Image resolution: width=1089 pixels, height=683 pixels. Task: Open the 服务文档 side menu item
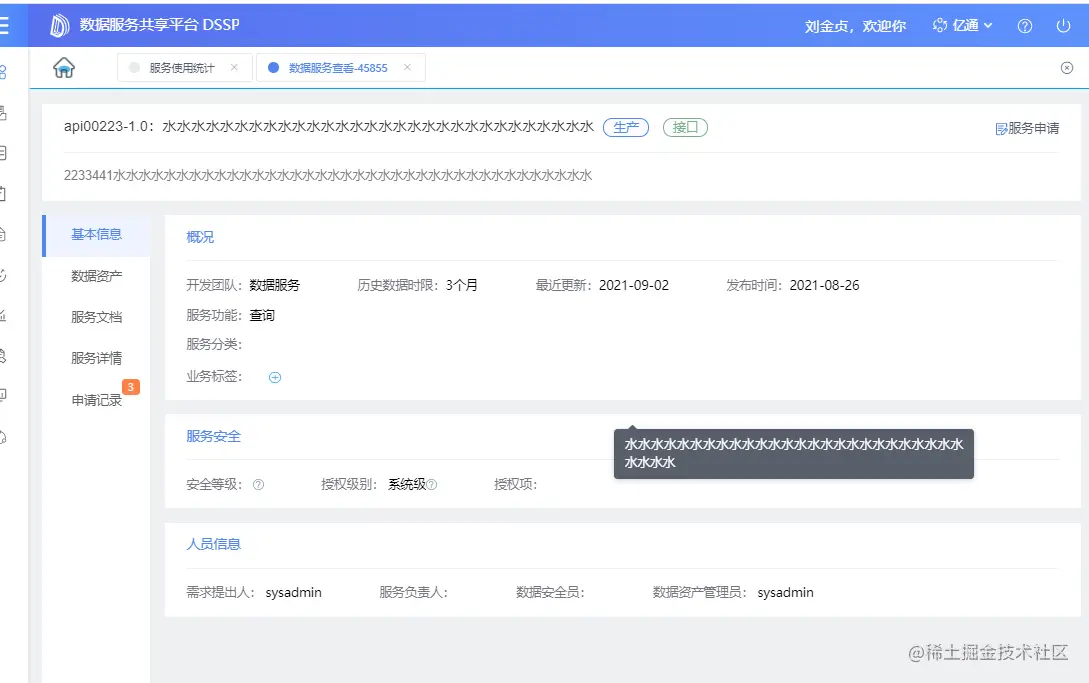click(97, 317)
